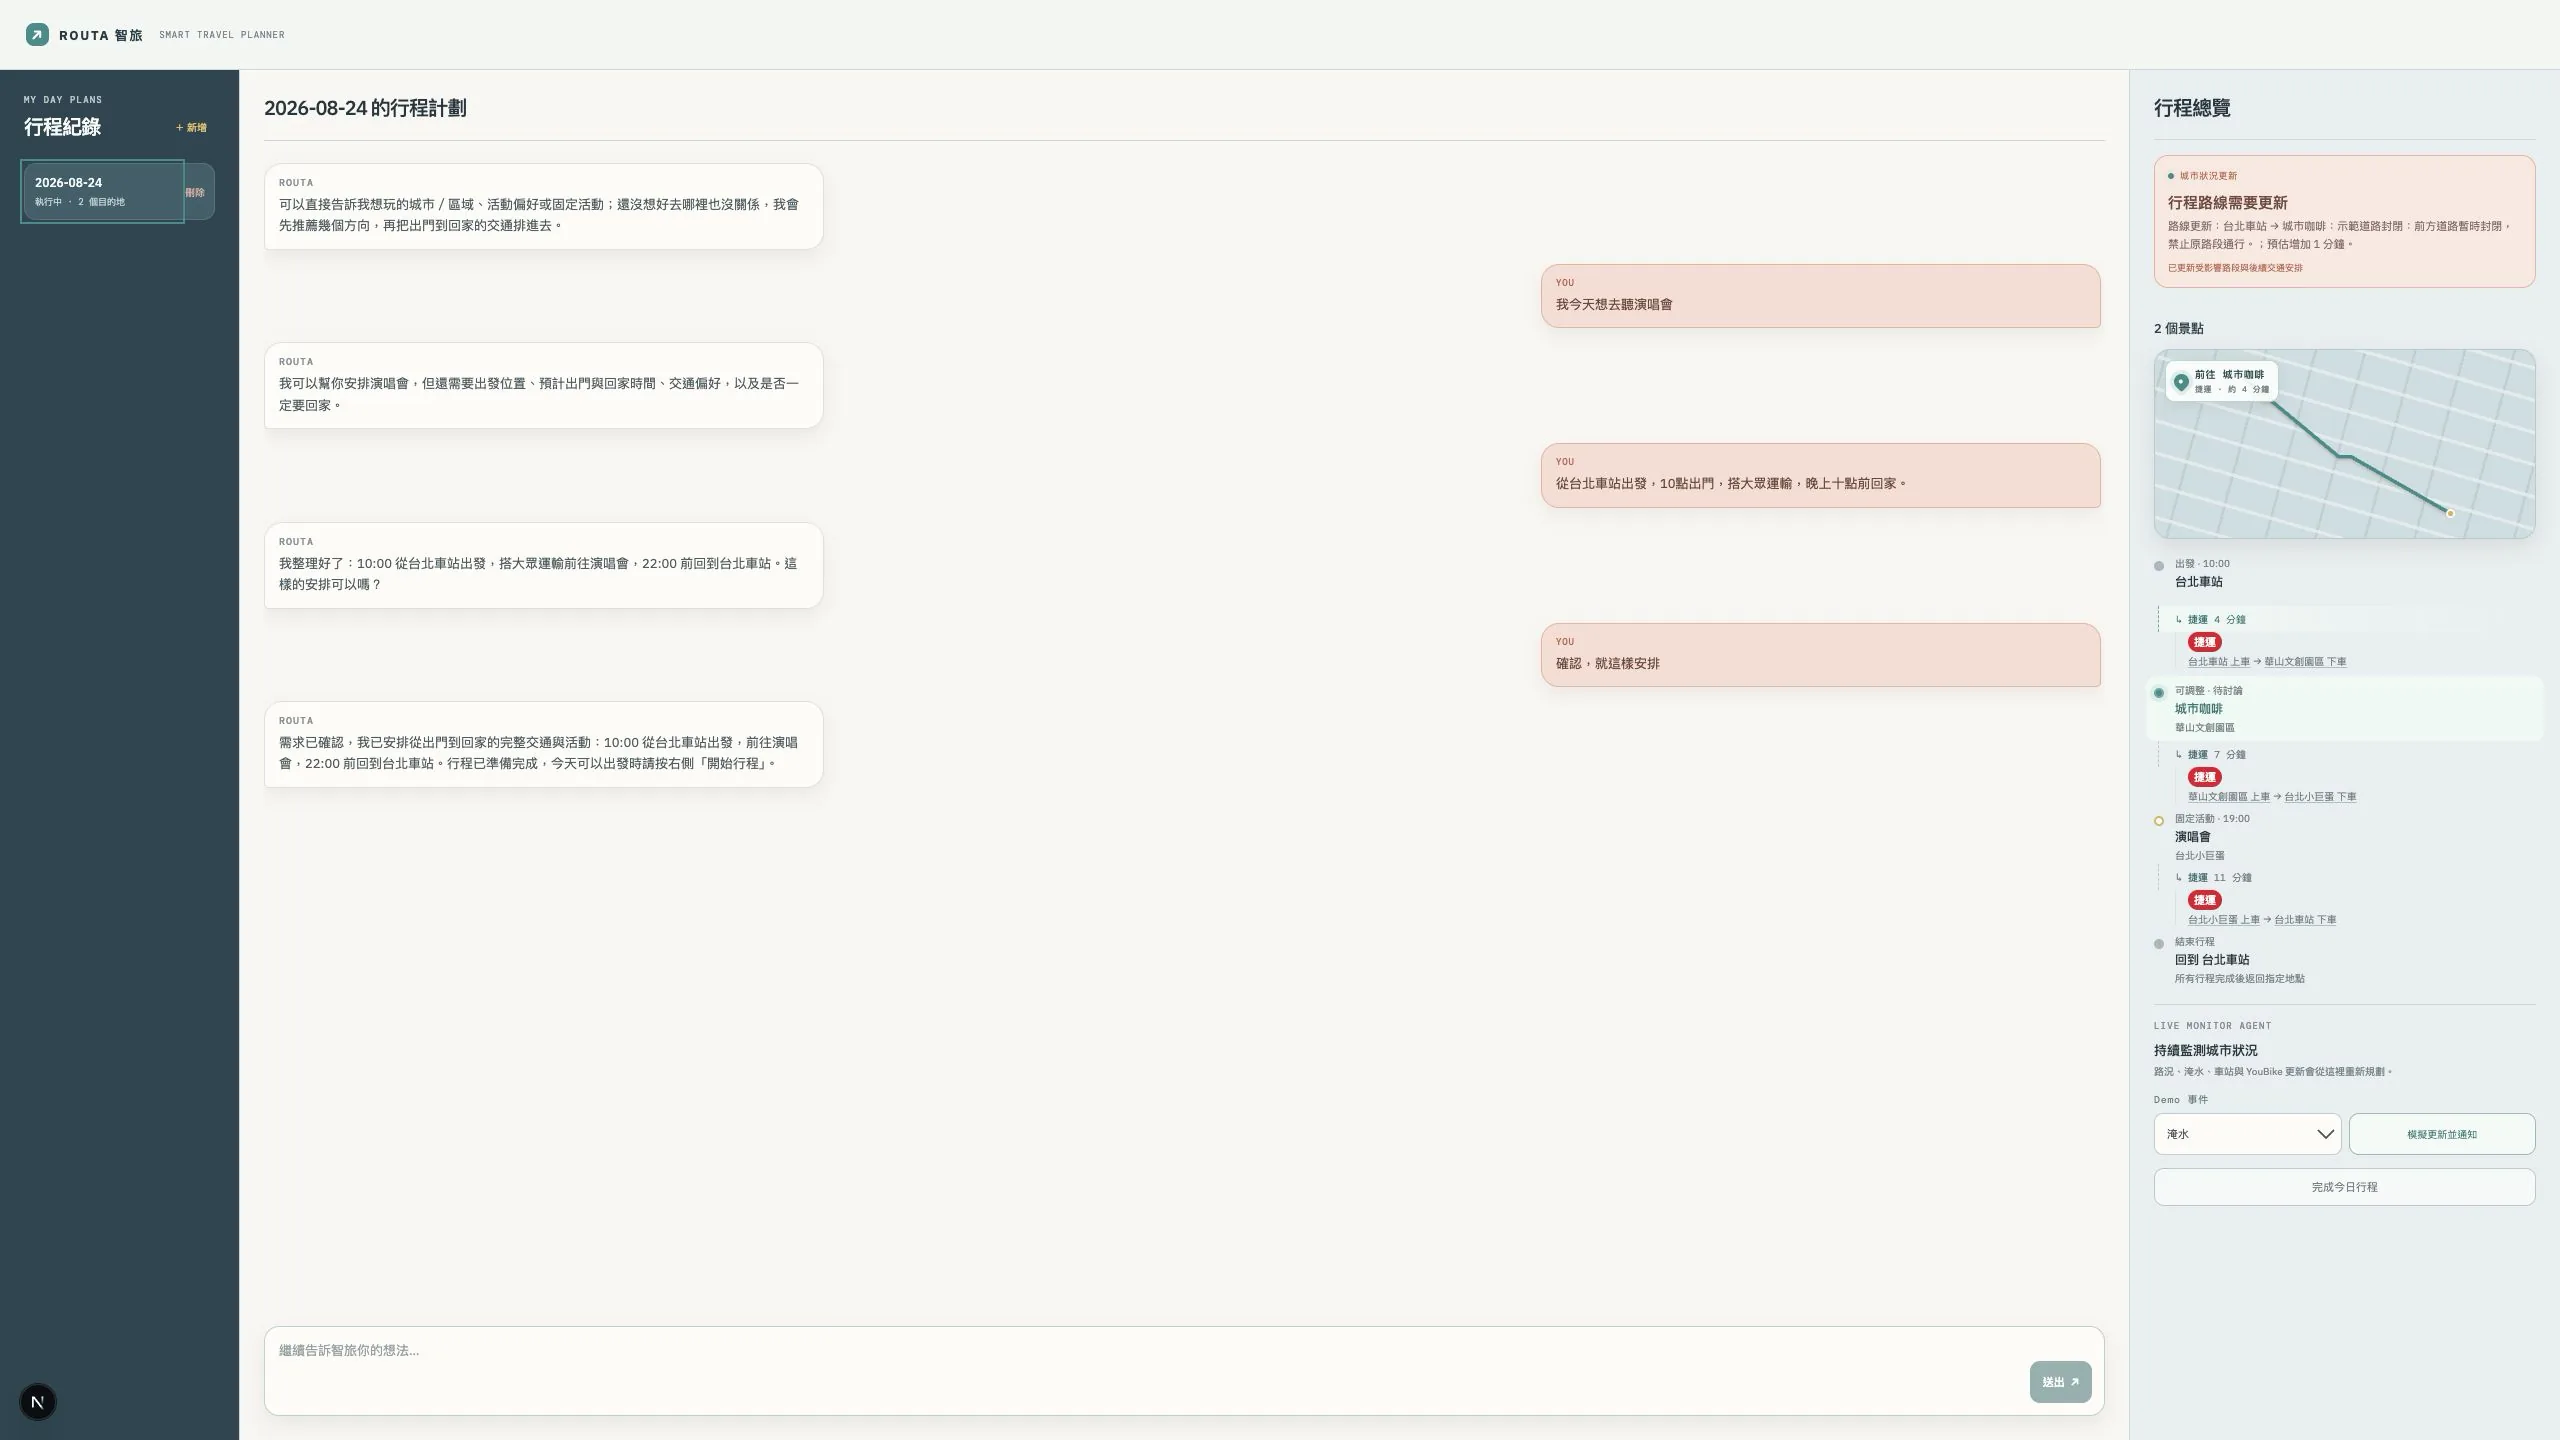Add a new plan with ＋新增
This screenshot has height=1440, width=2560.
point(191,128)
